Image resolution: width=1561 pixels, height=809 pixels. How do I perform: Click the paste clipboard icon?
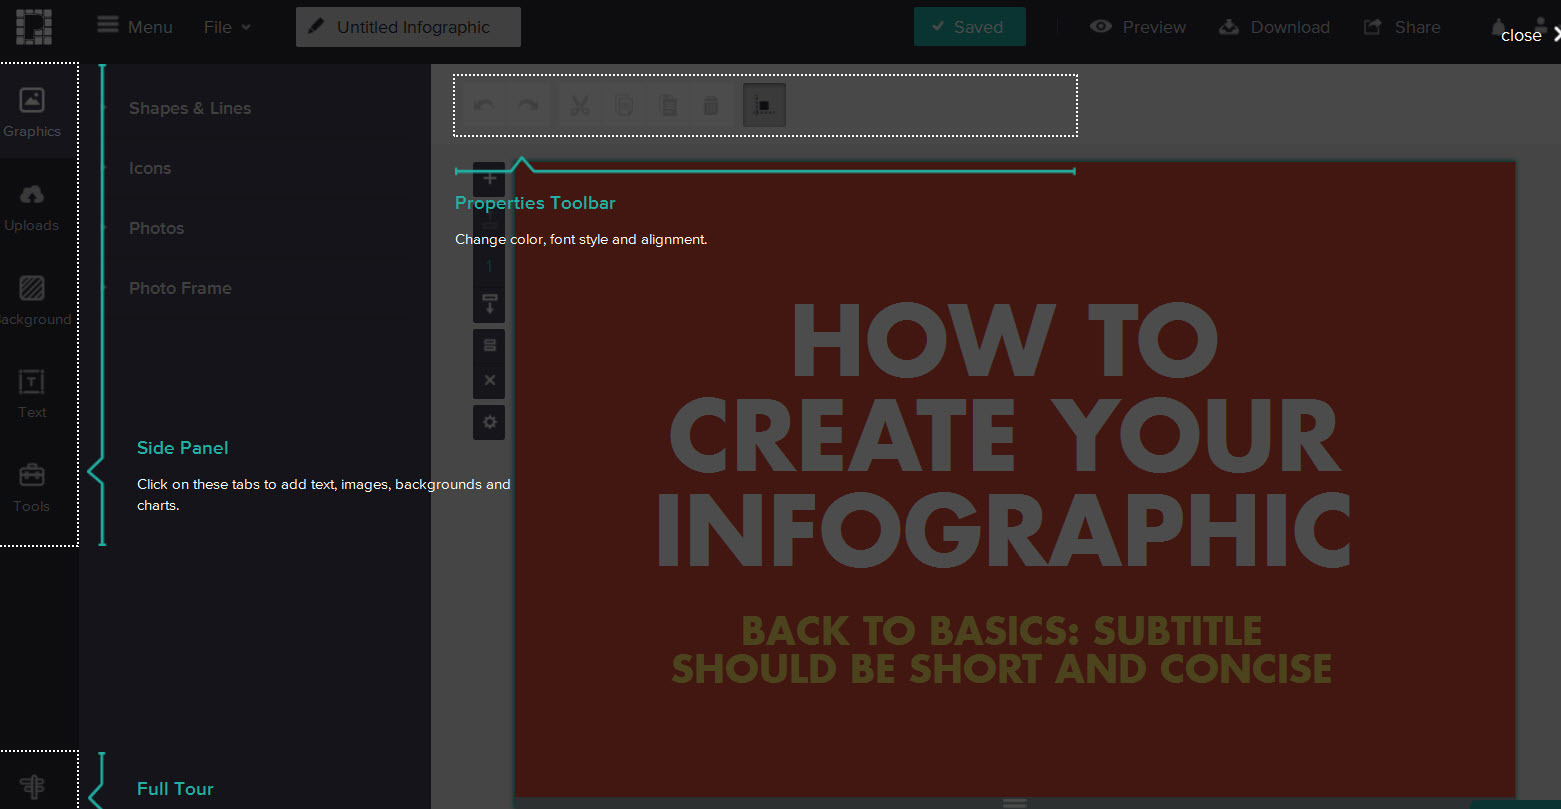[x=668, y=105]
